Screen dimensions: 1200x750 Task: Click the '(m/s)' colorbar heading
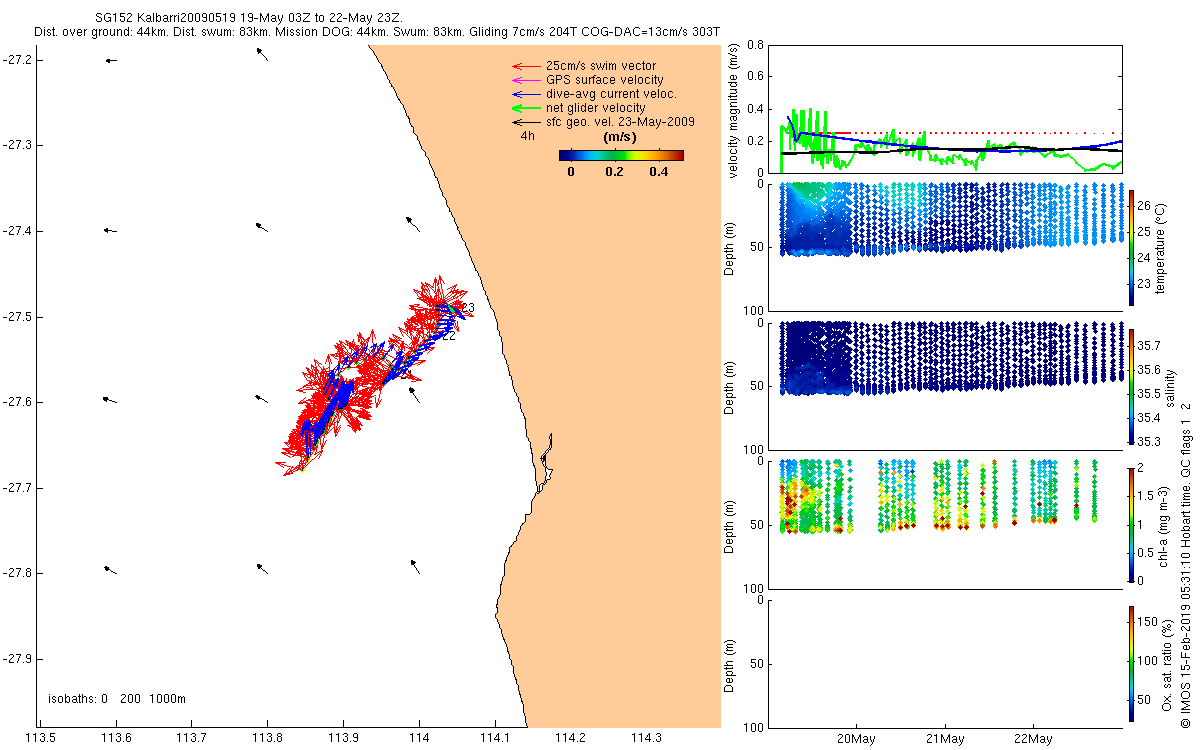pyautogui.click(x=621, y=136)
